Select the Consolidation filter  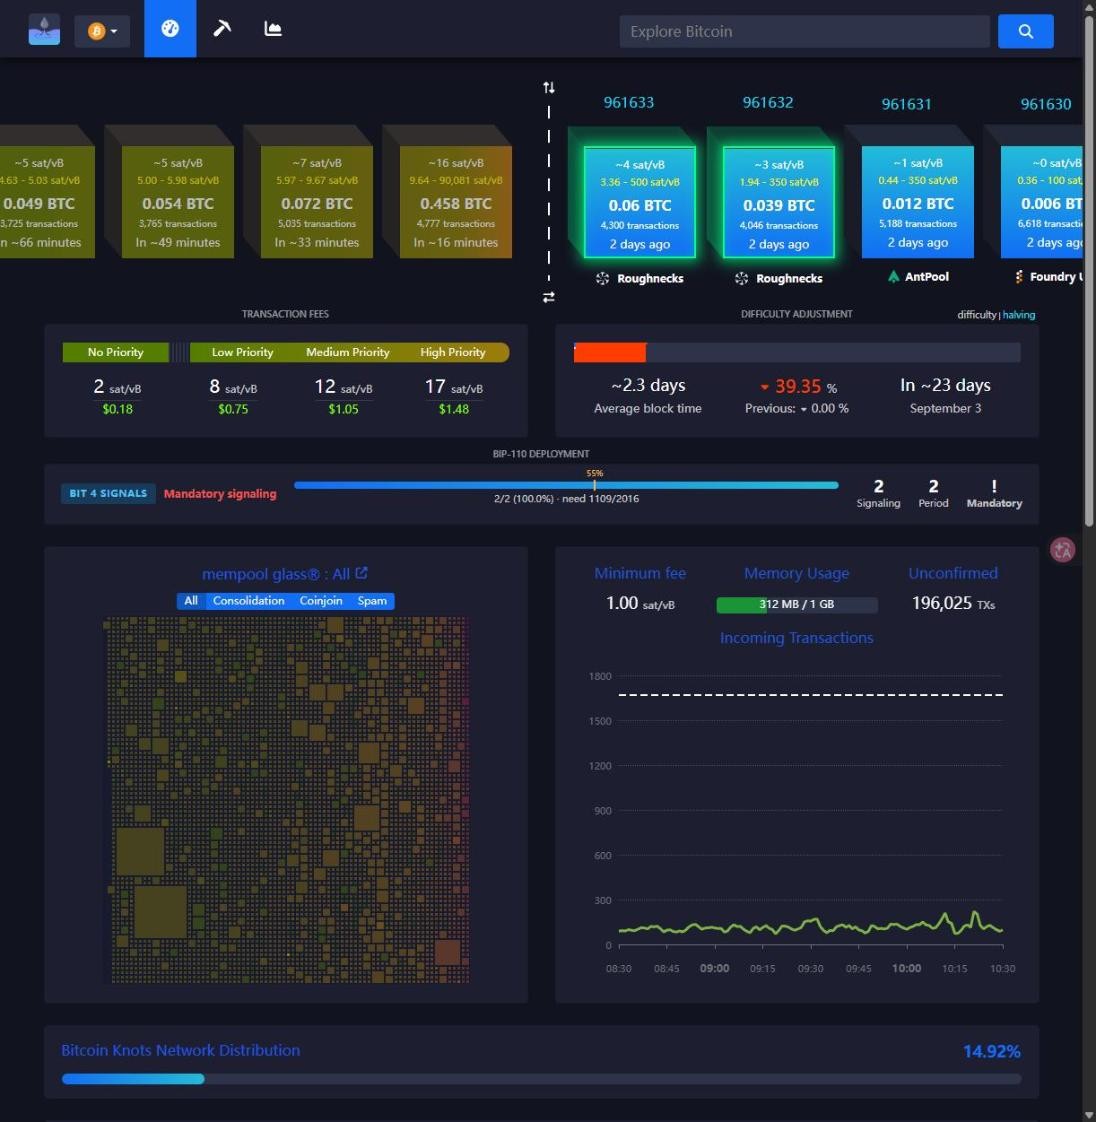[x=248, y=601]
